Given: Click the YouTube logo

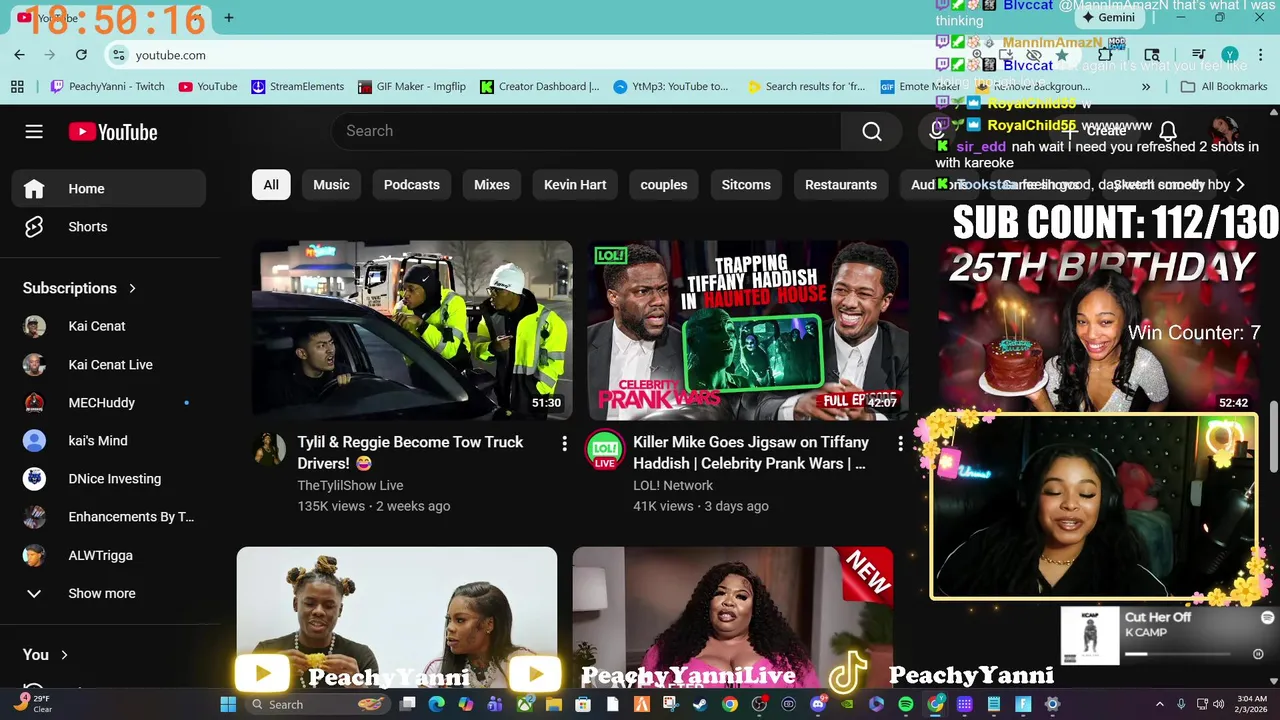Looking at the screenshot, I should coord(113,131).
